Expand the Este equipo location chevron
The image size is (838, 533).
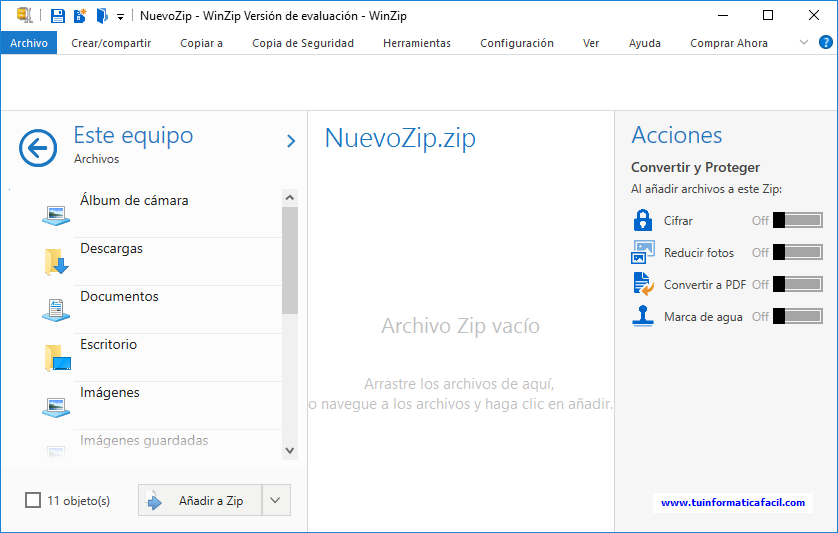pyautogui.click(x=291, y=141)
